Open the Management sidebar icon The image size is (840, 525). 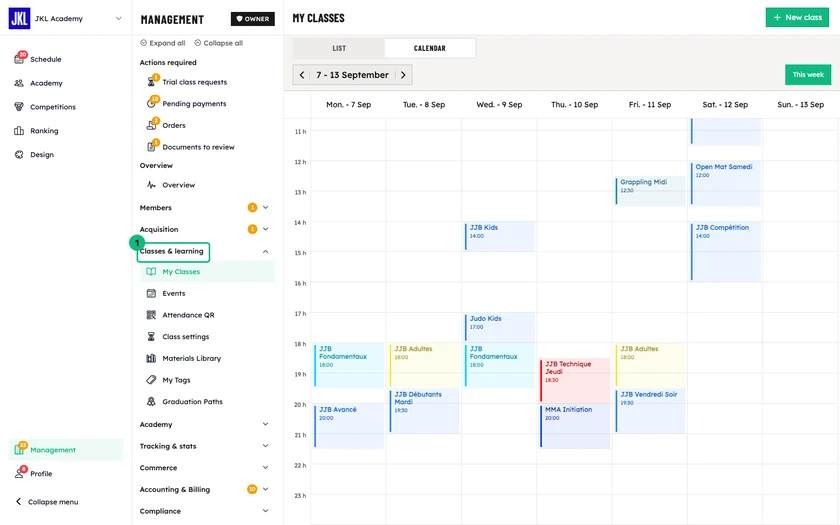coord(19,449)
